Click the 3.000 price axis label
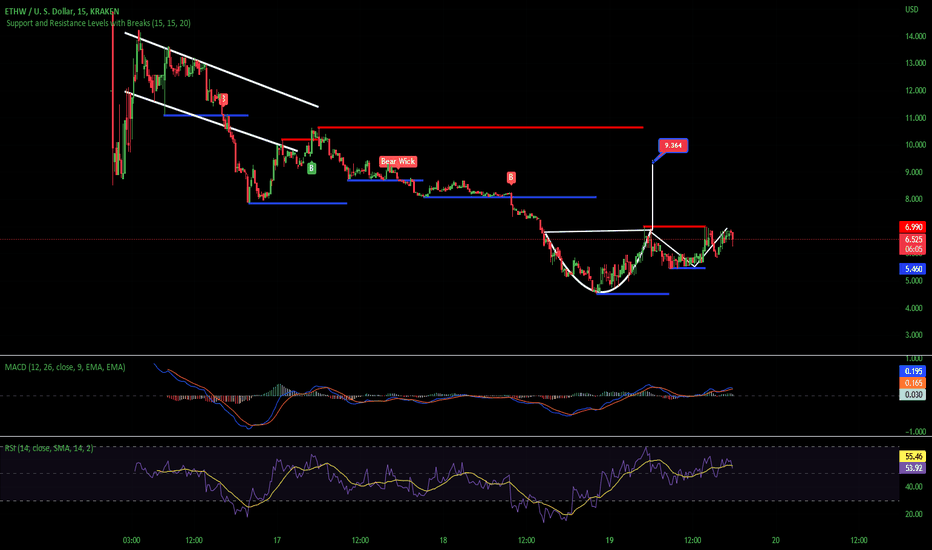 (x=915, y=335)
